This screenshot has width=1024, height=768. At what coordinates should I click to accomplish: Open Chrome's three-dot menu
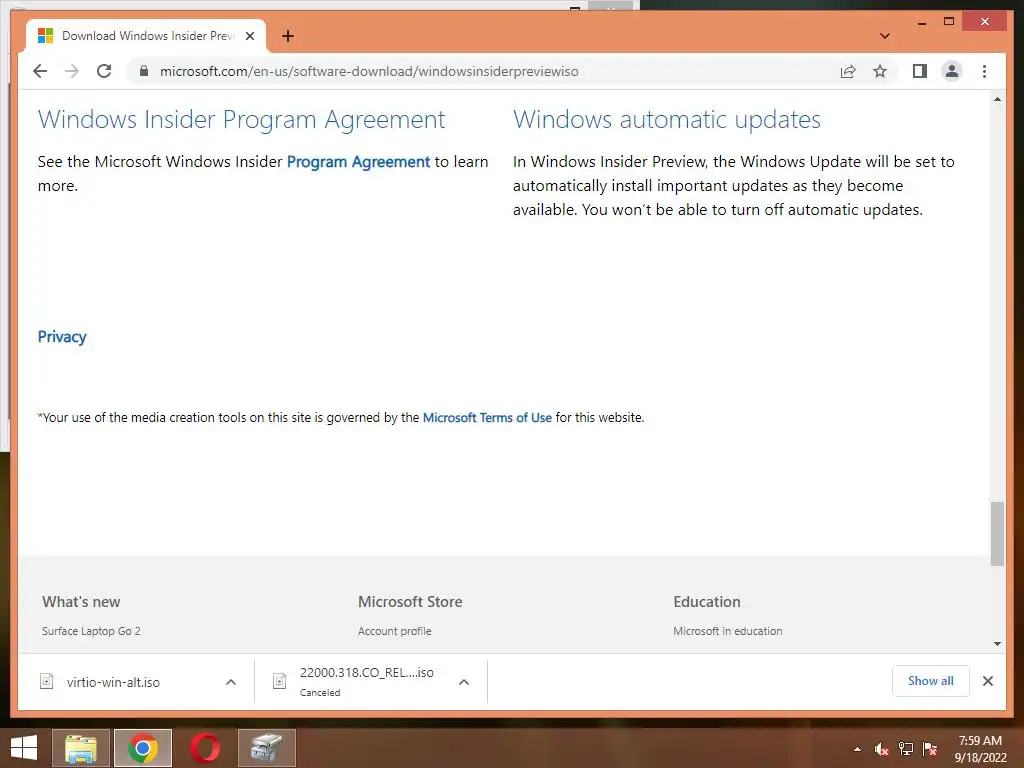tap(984, 71)
